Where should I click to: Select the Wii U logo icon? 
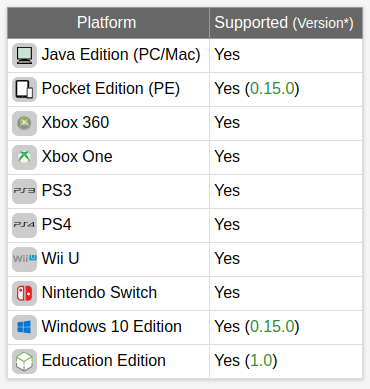tap(24, 259)
